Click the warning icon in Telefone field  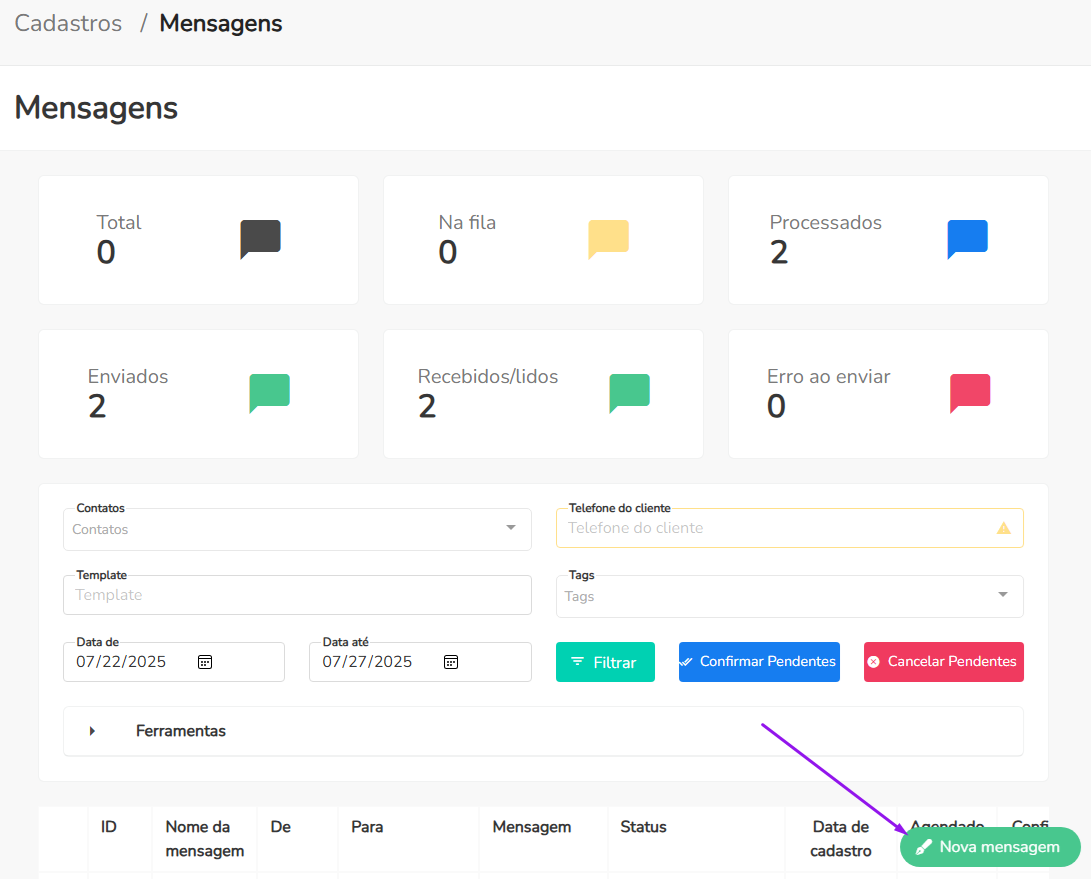coord(1004,528)
